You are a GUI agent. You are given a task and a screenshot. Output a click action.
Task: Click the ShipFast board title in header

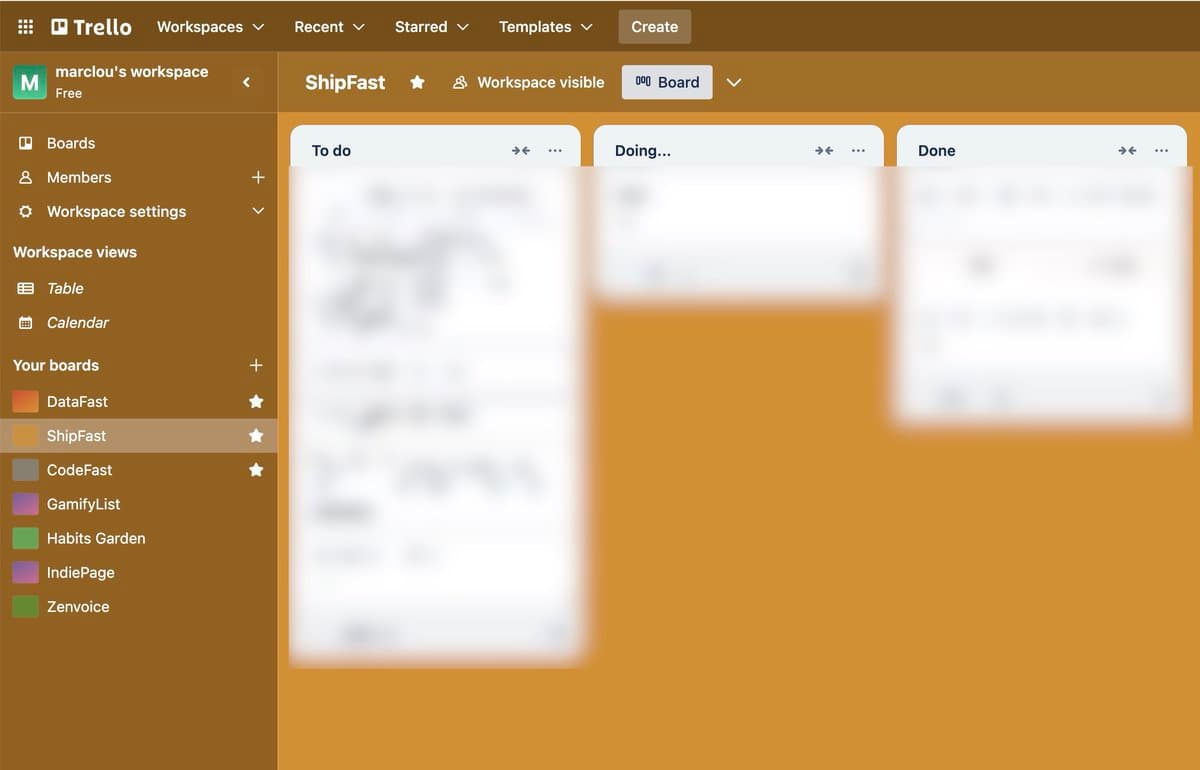345,82
